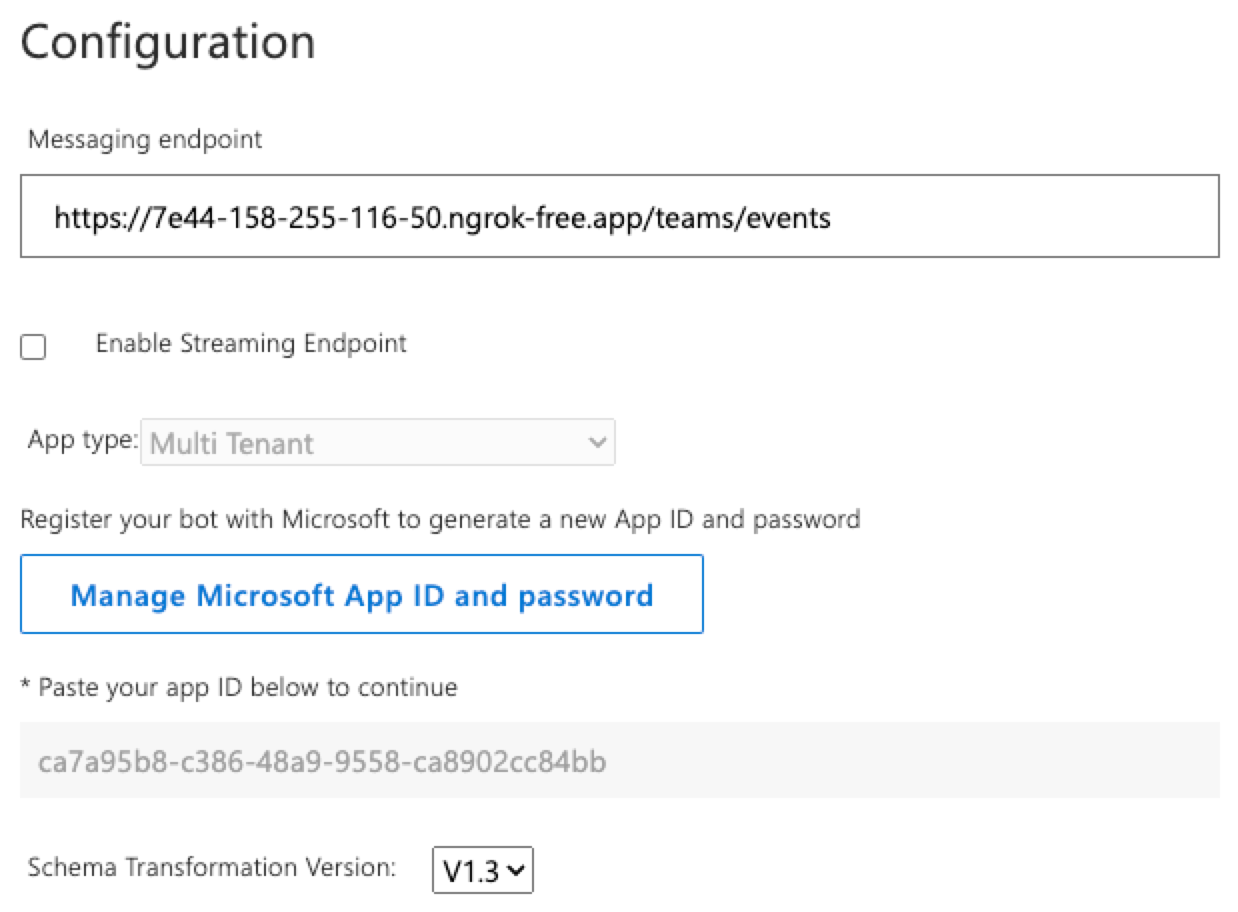Open the Schema Transformation Version dropdown
The image size is (1238, 912).
pos(483,871)
